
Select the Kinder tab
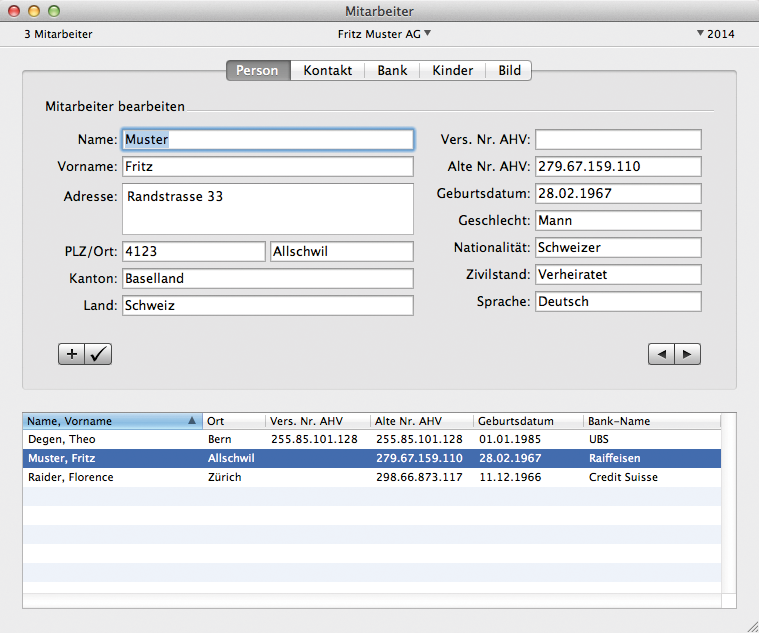(453, 71)
